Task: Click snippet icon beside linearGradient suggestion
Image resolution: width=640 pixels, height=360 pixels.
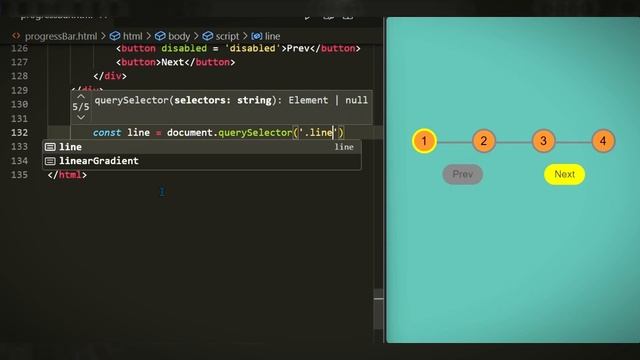Action: (x=50, y=161)
